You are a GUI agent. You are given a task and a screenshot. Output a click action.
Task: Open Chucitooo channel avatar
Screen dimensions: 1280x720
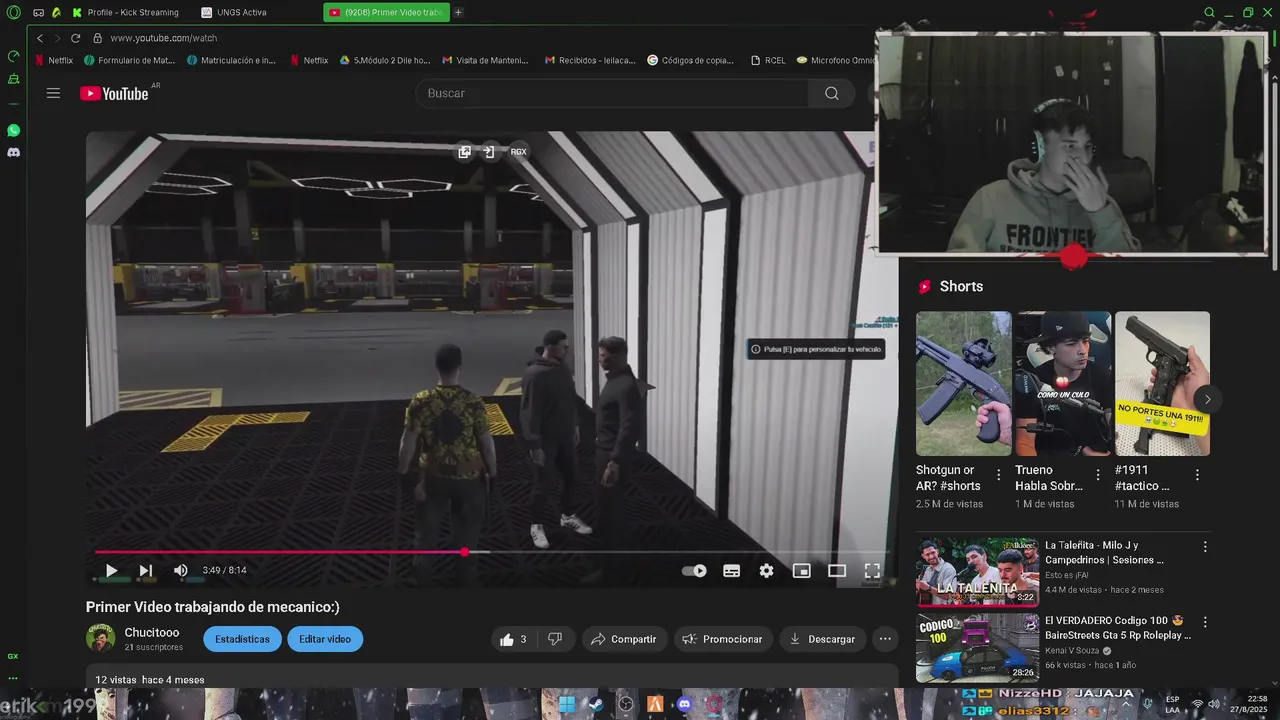pyautogui.click(x=100, y=638)
